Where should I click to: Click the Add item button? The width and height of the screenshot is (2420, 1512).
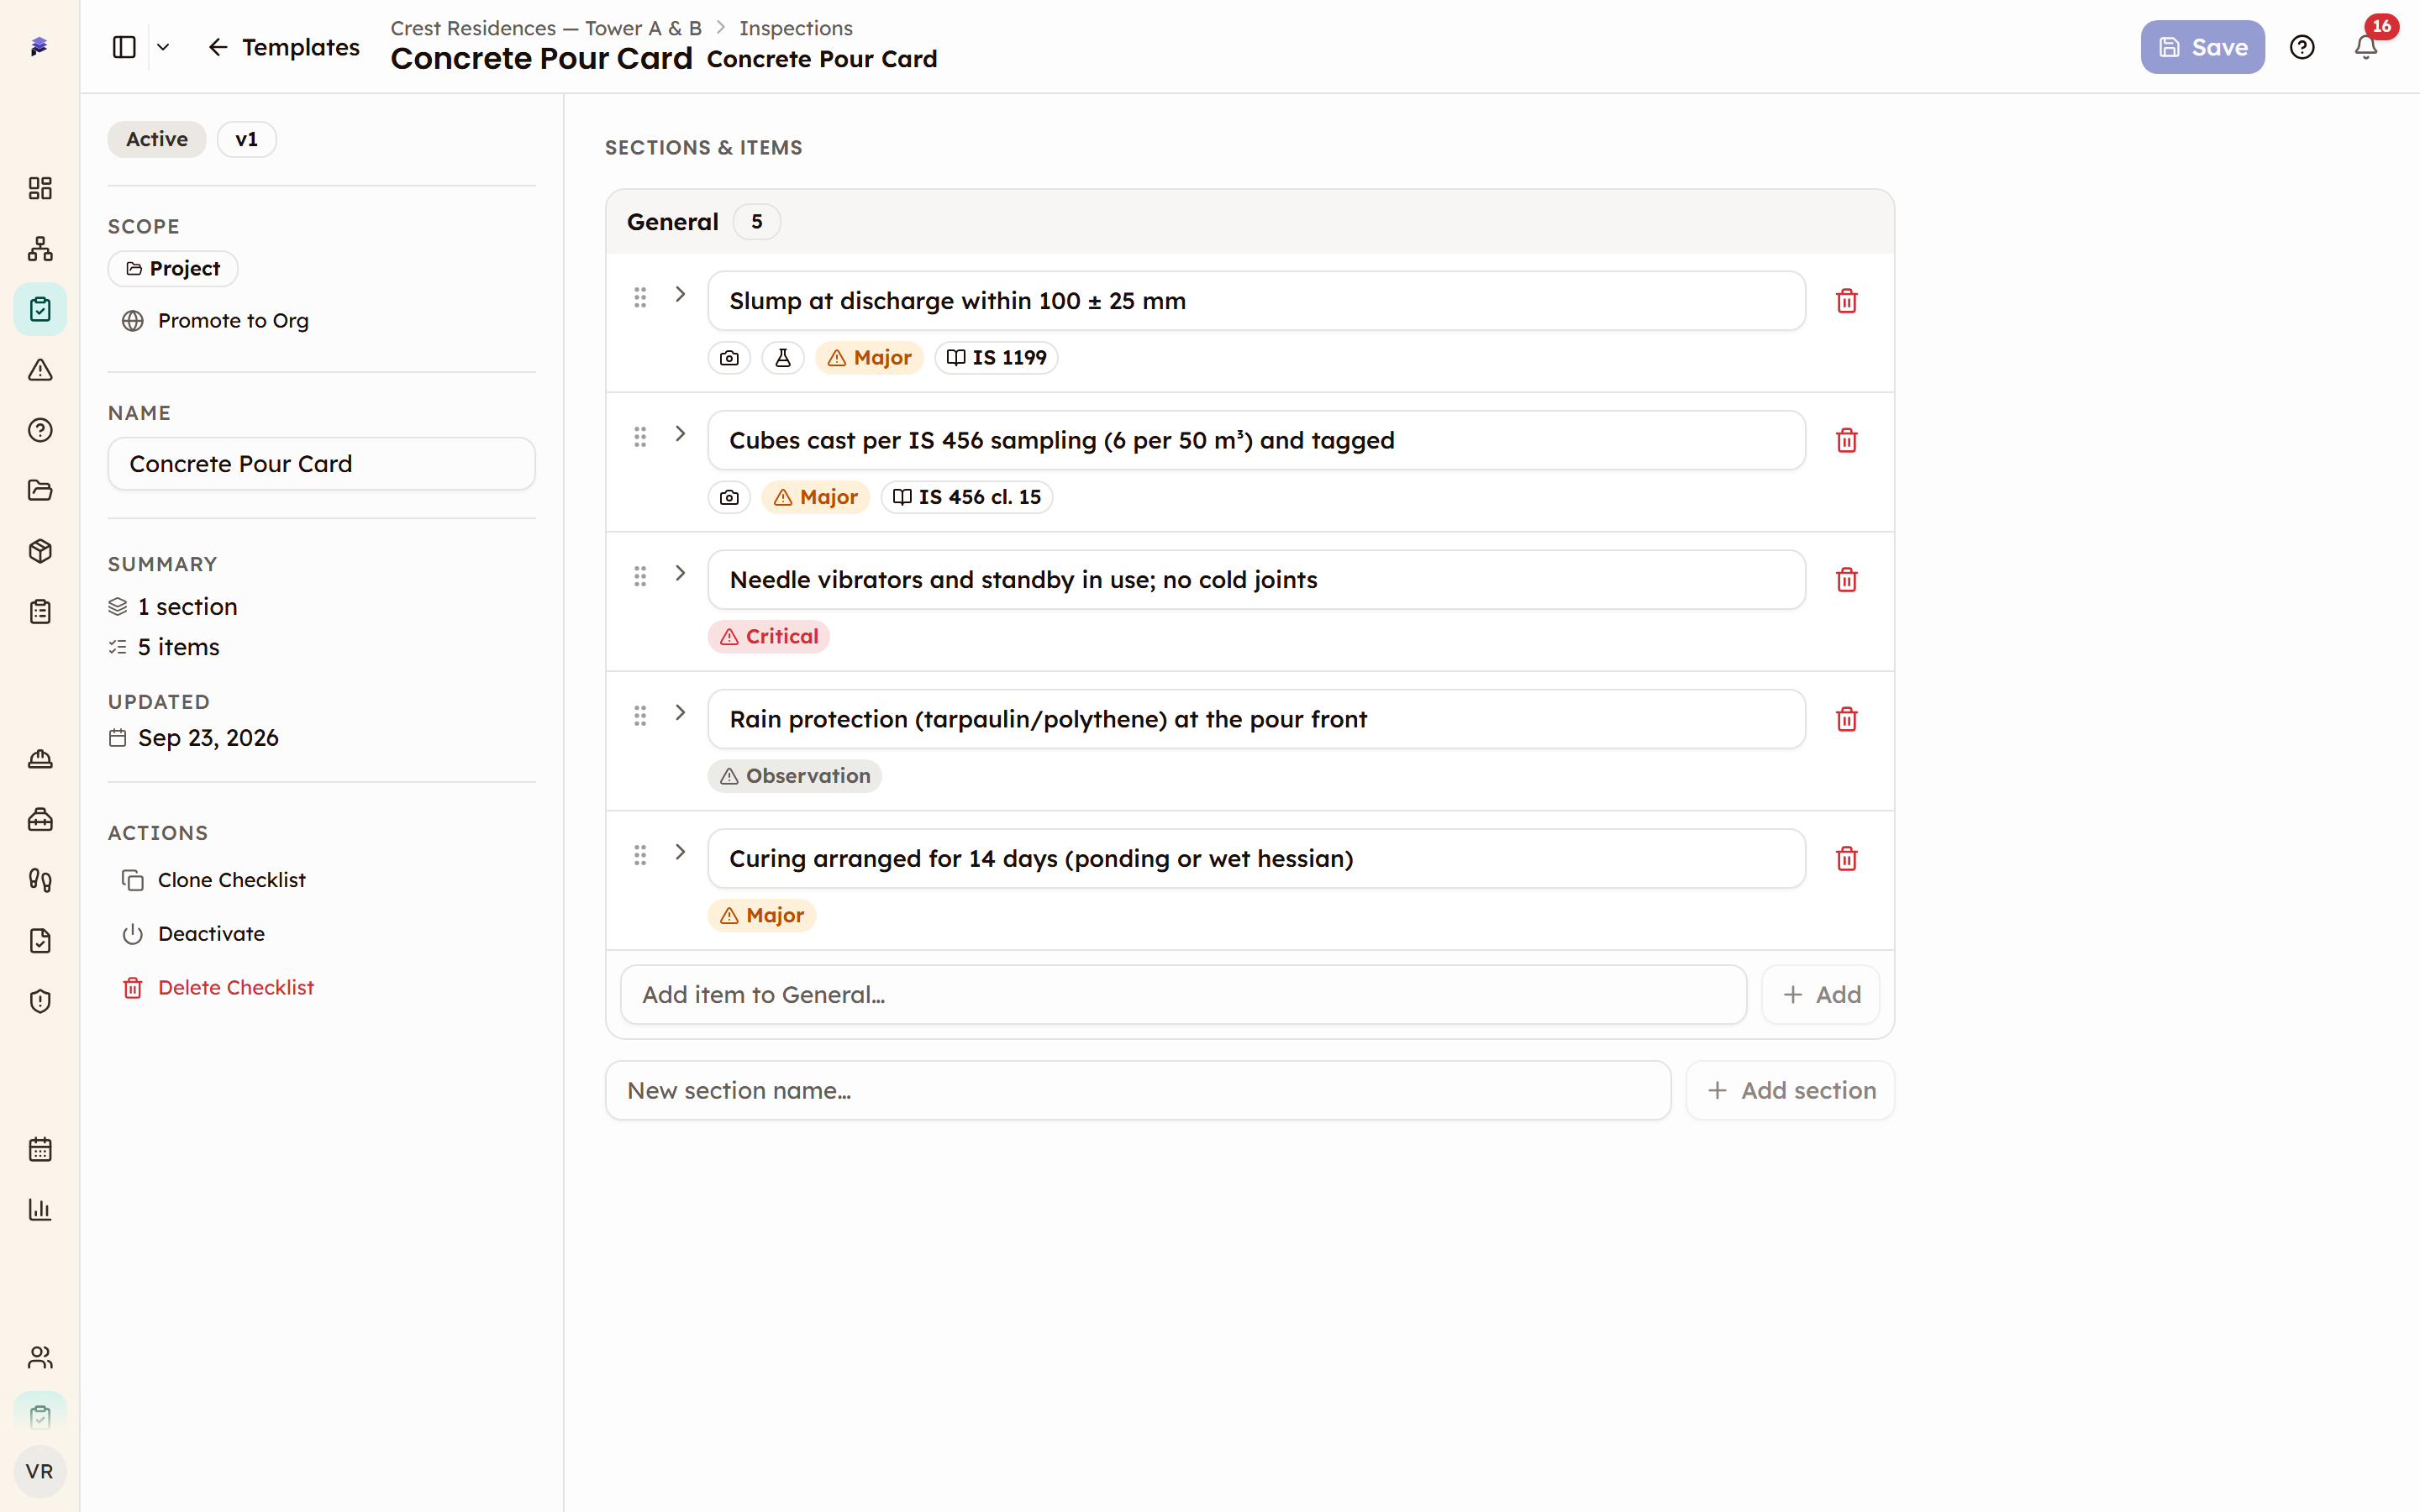point(1820,995)
